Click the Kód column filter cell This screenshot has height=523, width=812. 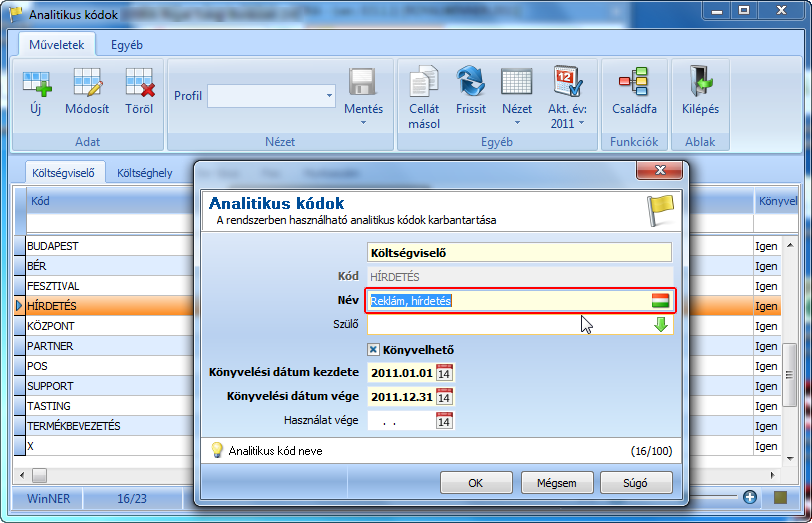click(110, 223)
